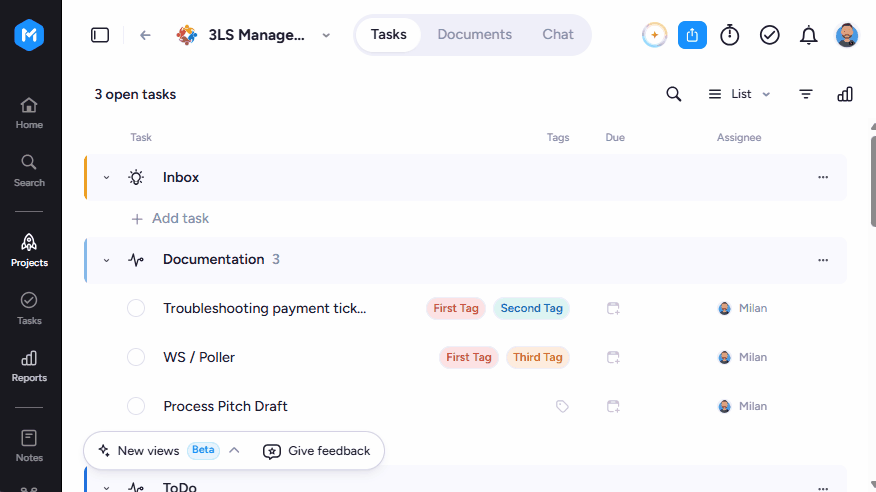
Task: Click the Tags column header
Action: [x=558, y=137]
